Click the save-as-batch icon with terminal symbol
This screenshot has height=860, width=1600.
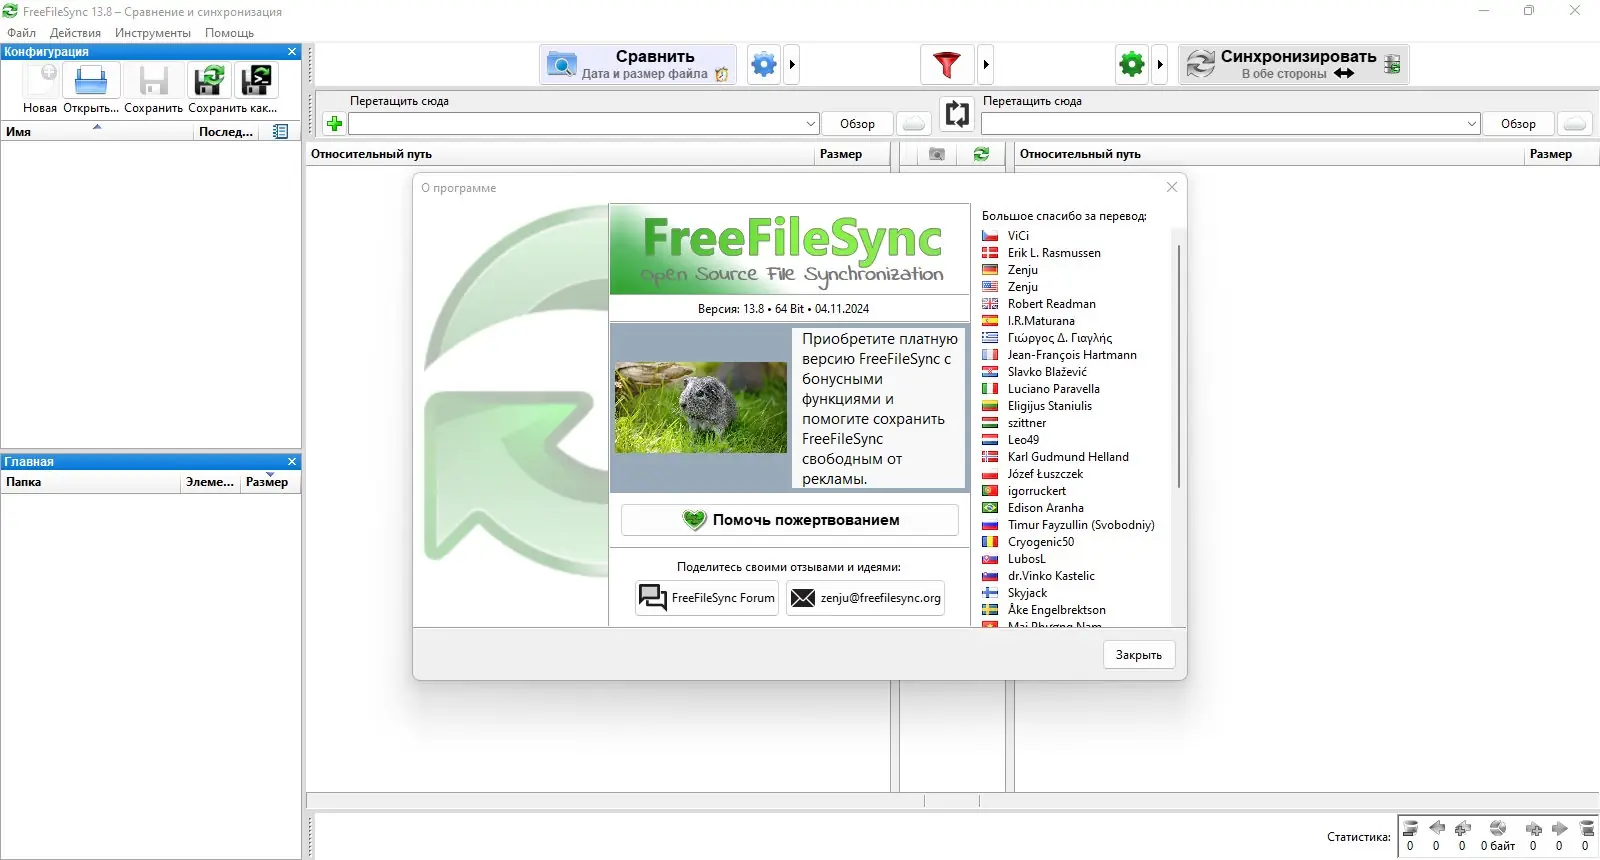(x=256, y=80)
